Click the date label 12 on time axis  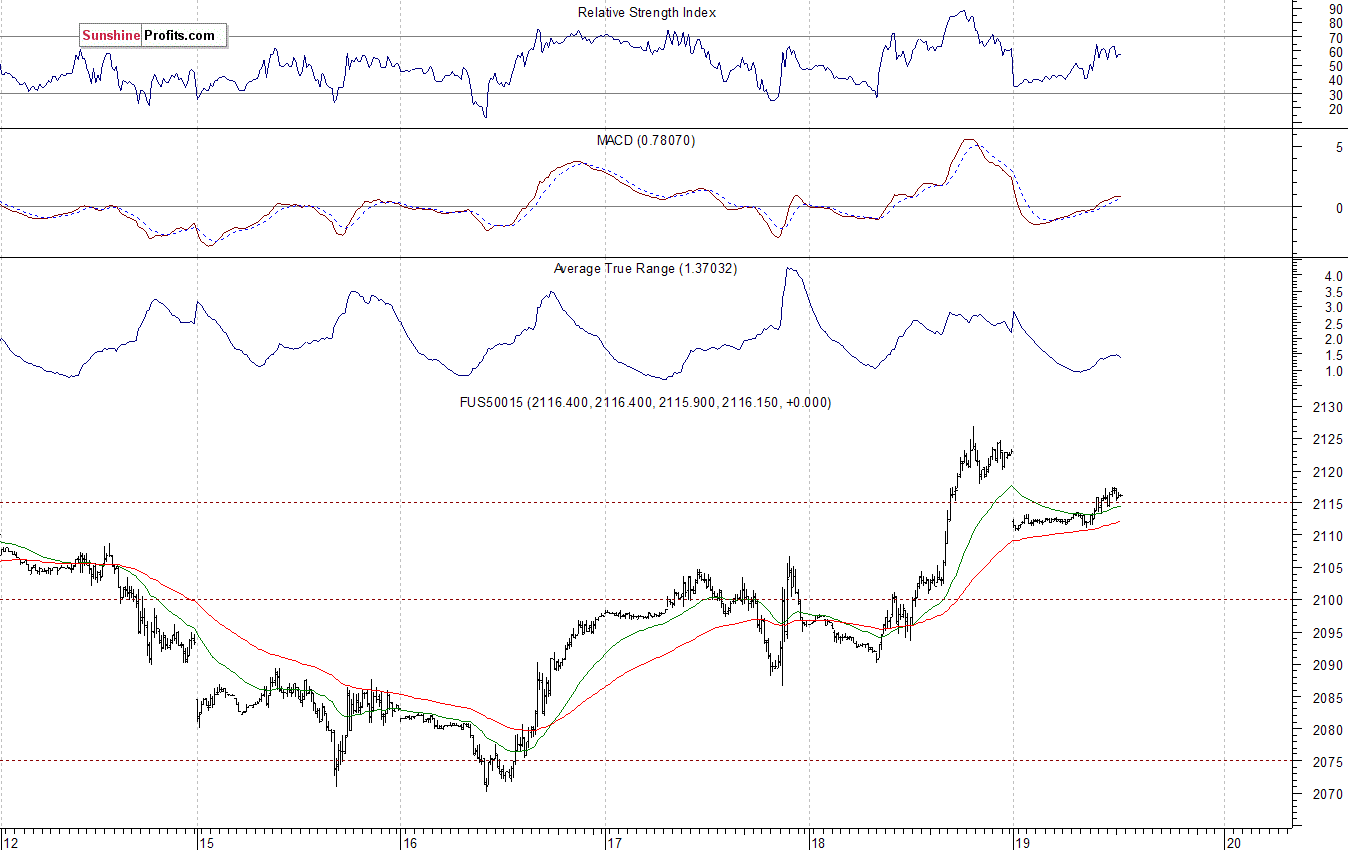click(10, 842)
